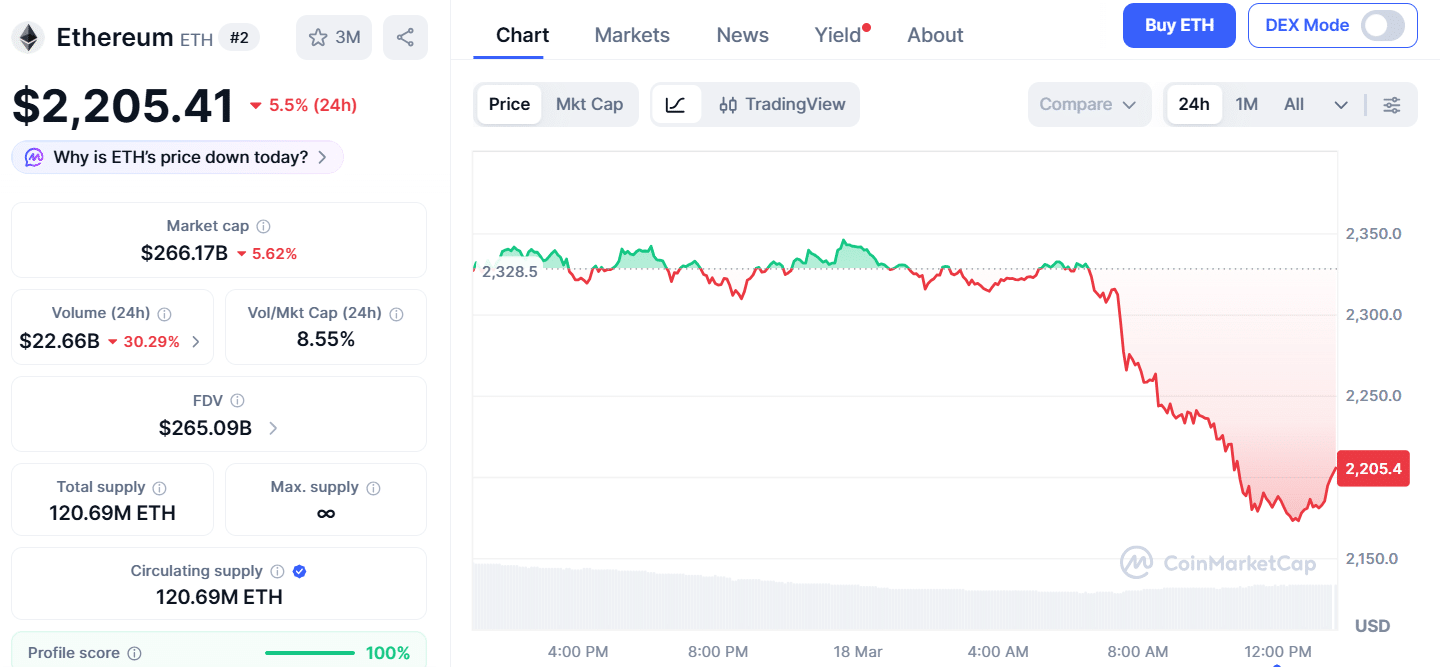
Task: Switch chart to Mkt Cap
Action: (589, 105)
